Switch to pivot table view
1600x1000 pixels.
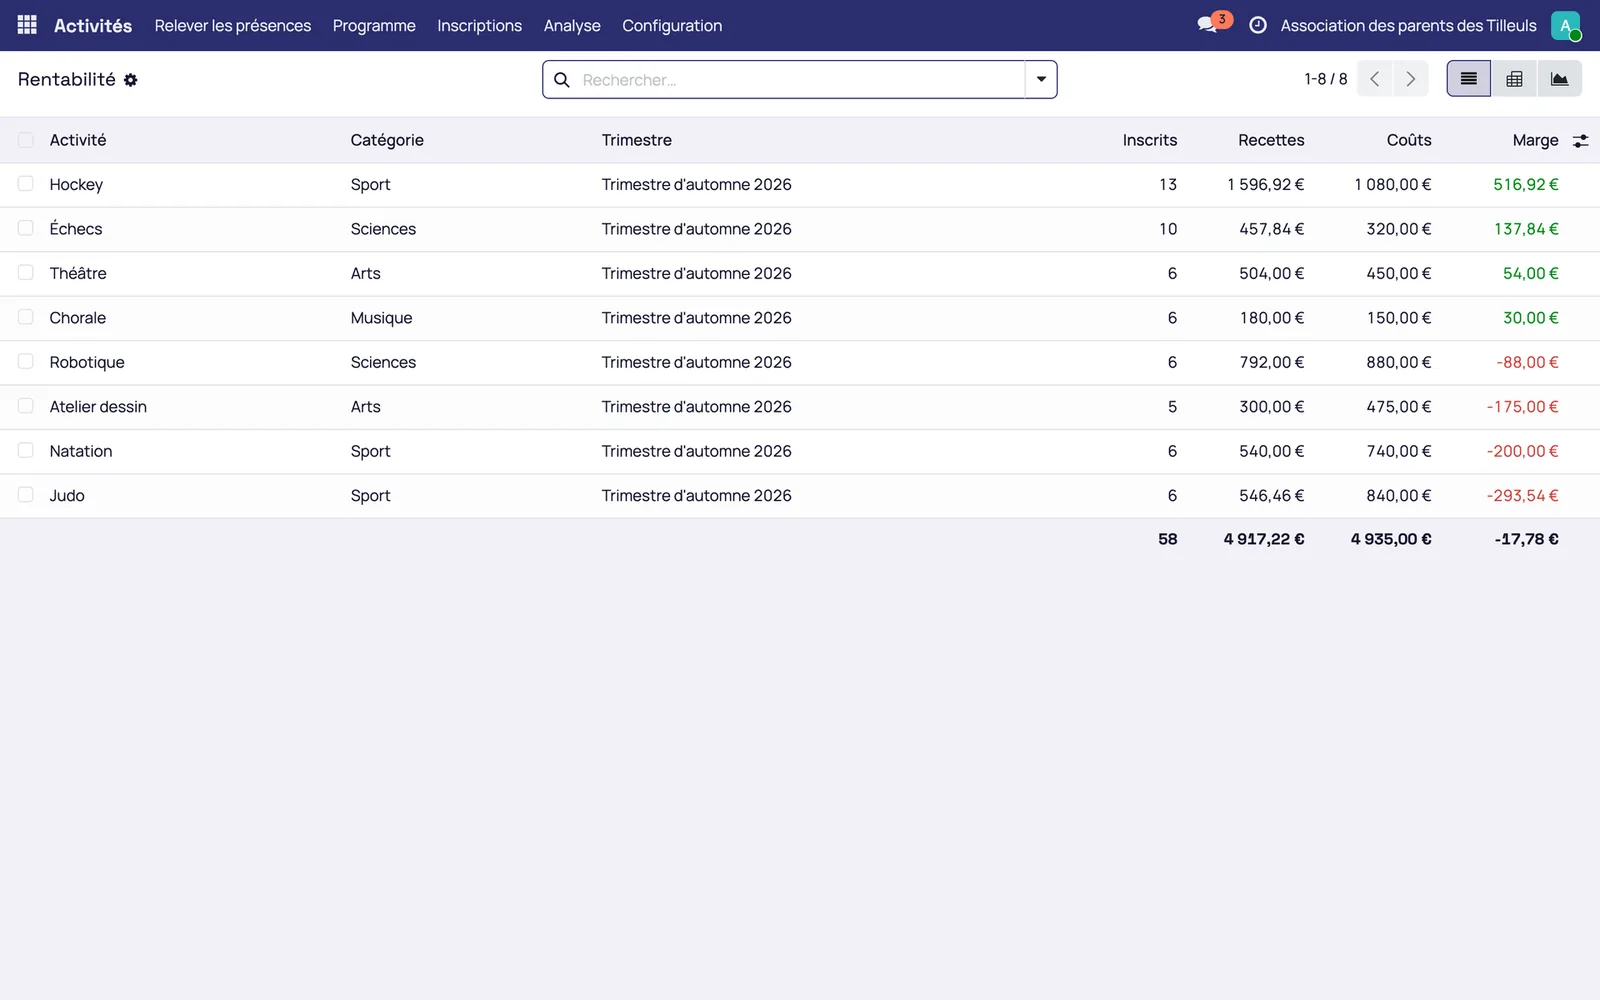[1514, 79]
